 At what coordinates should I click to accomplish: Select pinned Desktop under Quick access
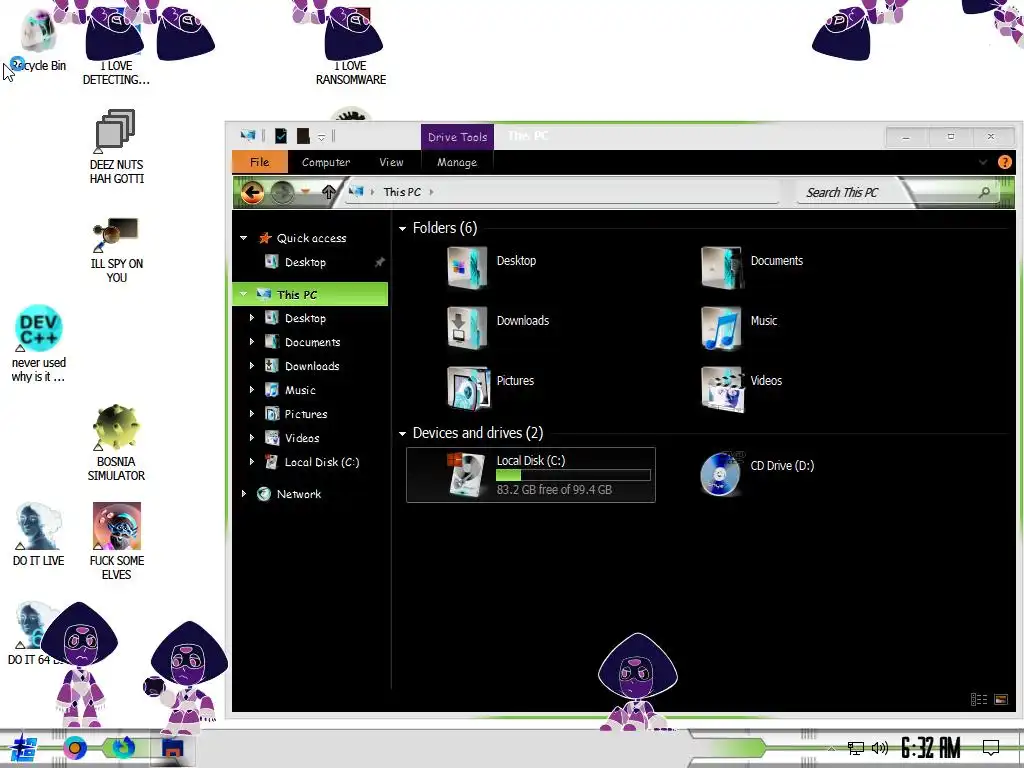[305, 262]
